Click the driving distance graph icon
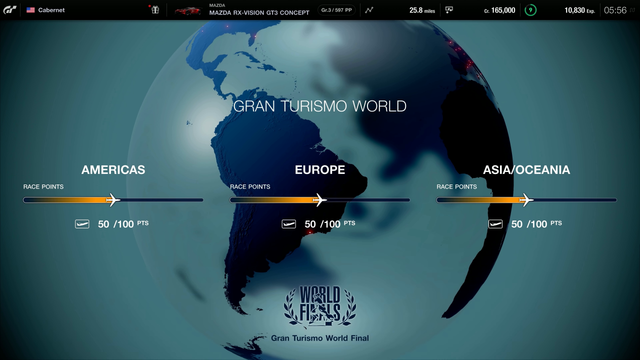Screen dimensions: 640x360 [369, 10]
